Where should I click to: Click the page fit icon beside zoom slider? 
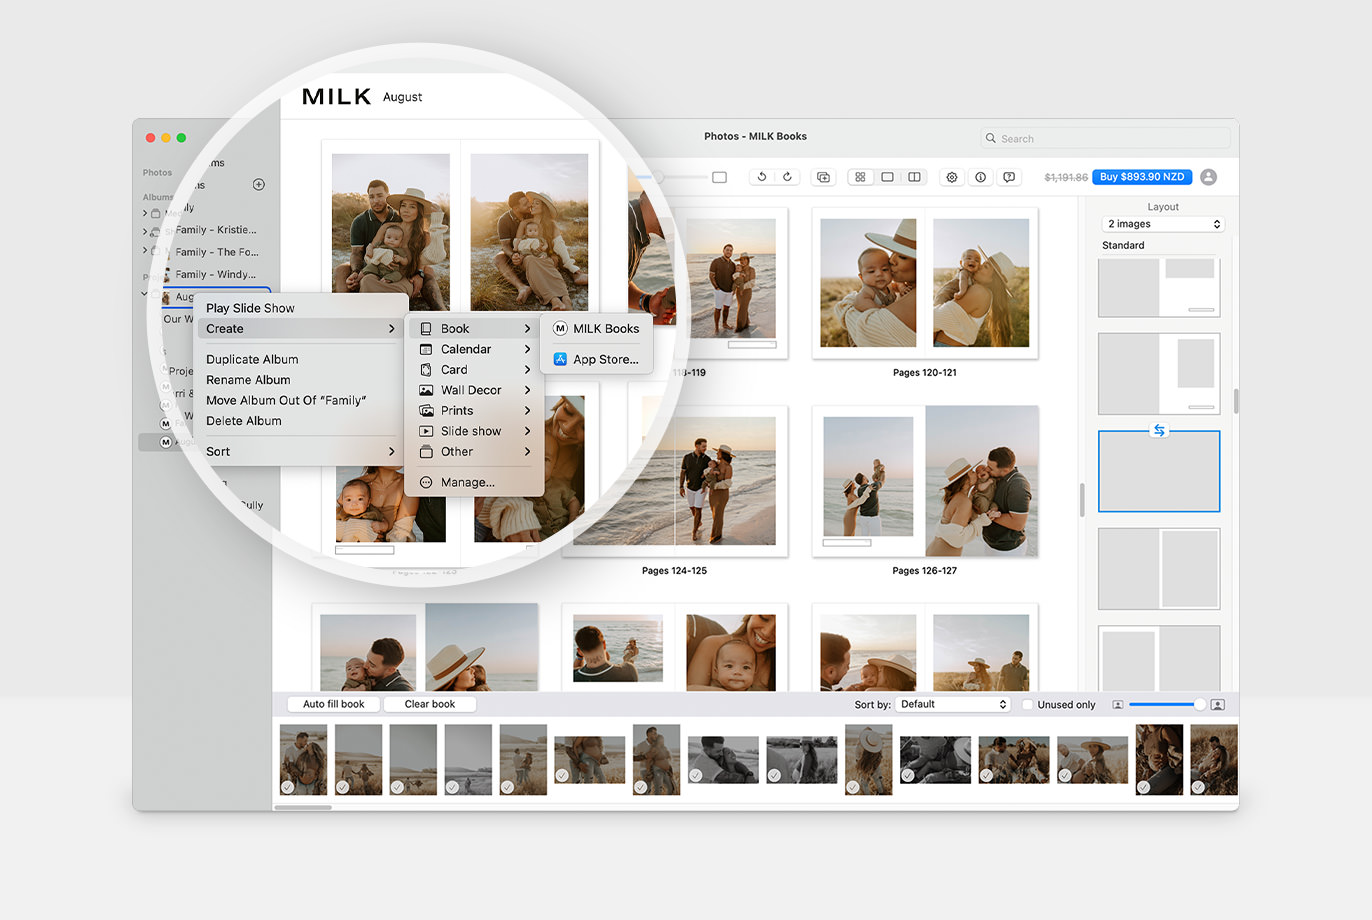pos(719,177)
